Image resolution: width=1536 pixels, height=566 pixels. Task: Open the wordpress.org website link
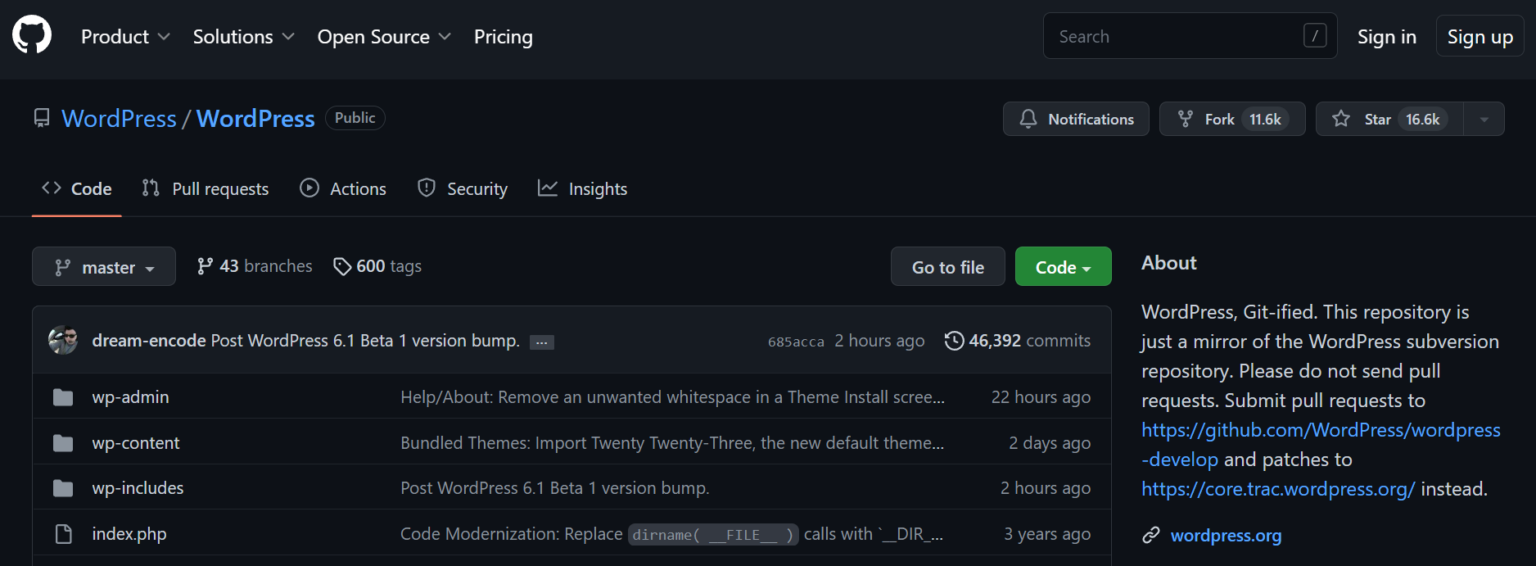tap(1226, 535)
